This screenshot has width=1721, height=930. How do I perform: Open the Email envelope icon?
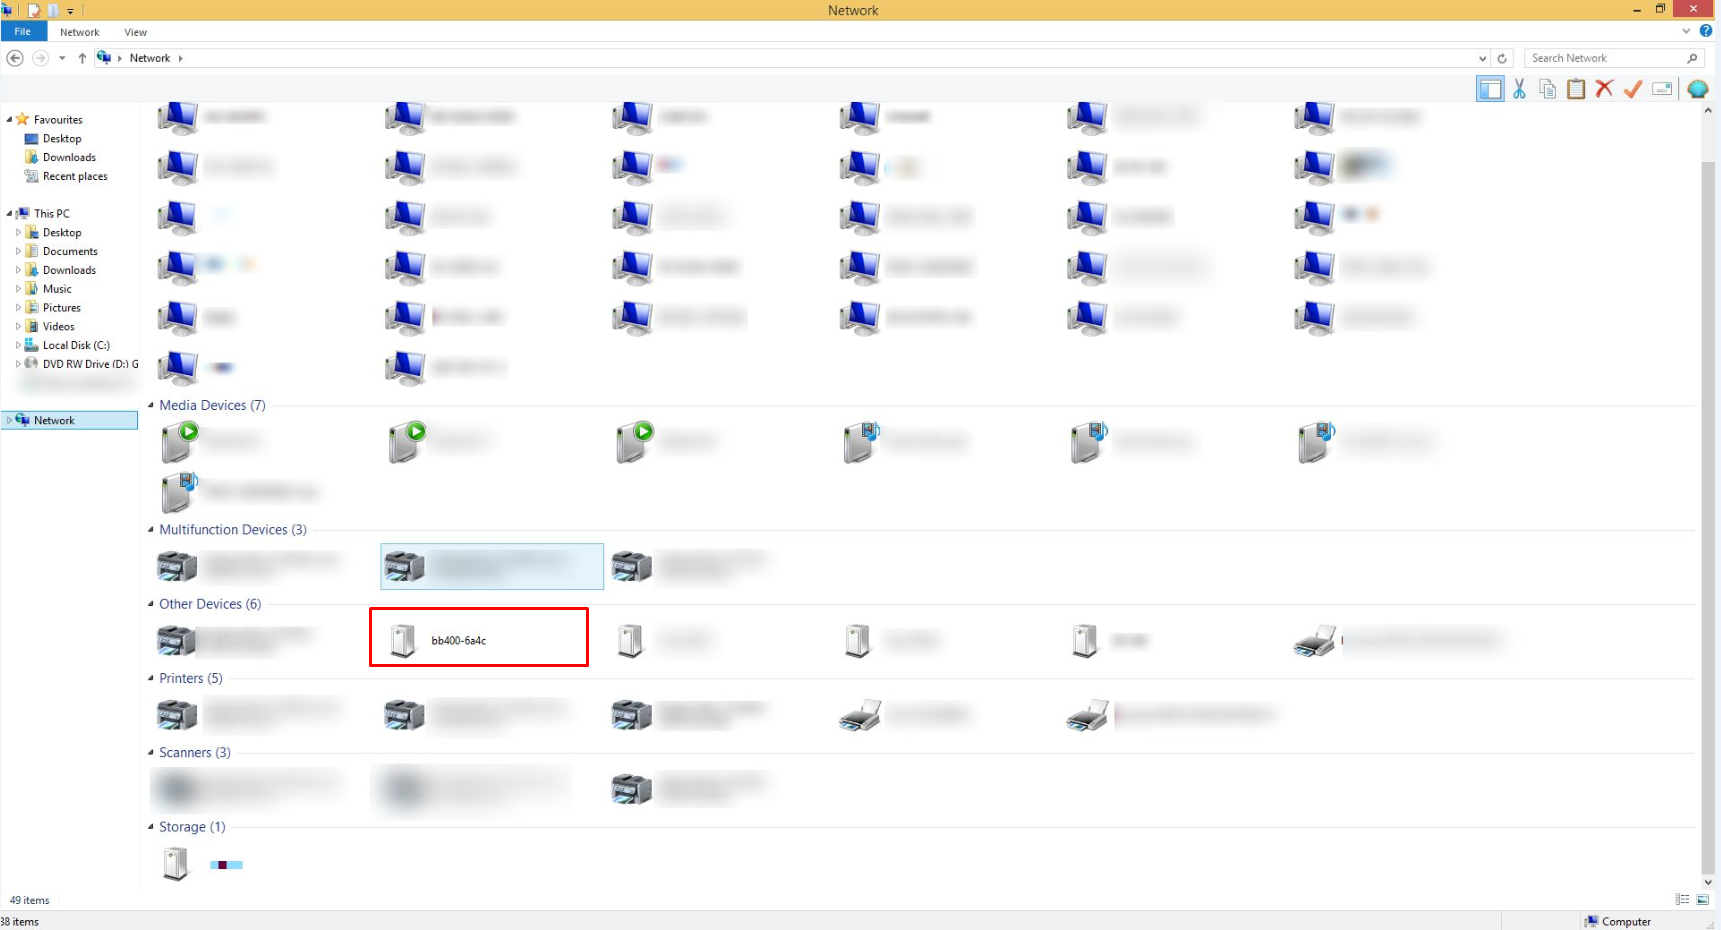[x=1661, y=88]
